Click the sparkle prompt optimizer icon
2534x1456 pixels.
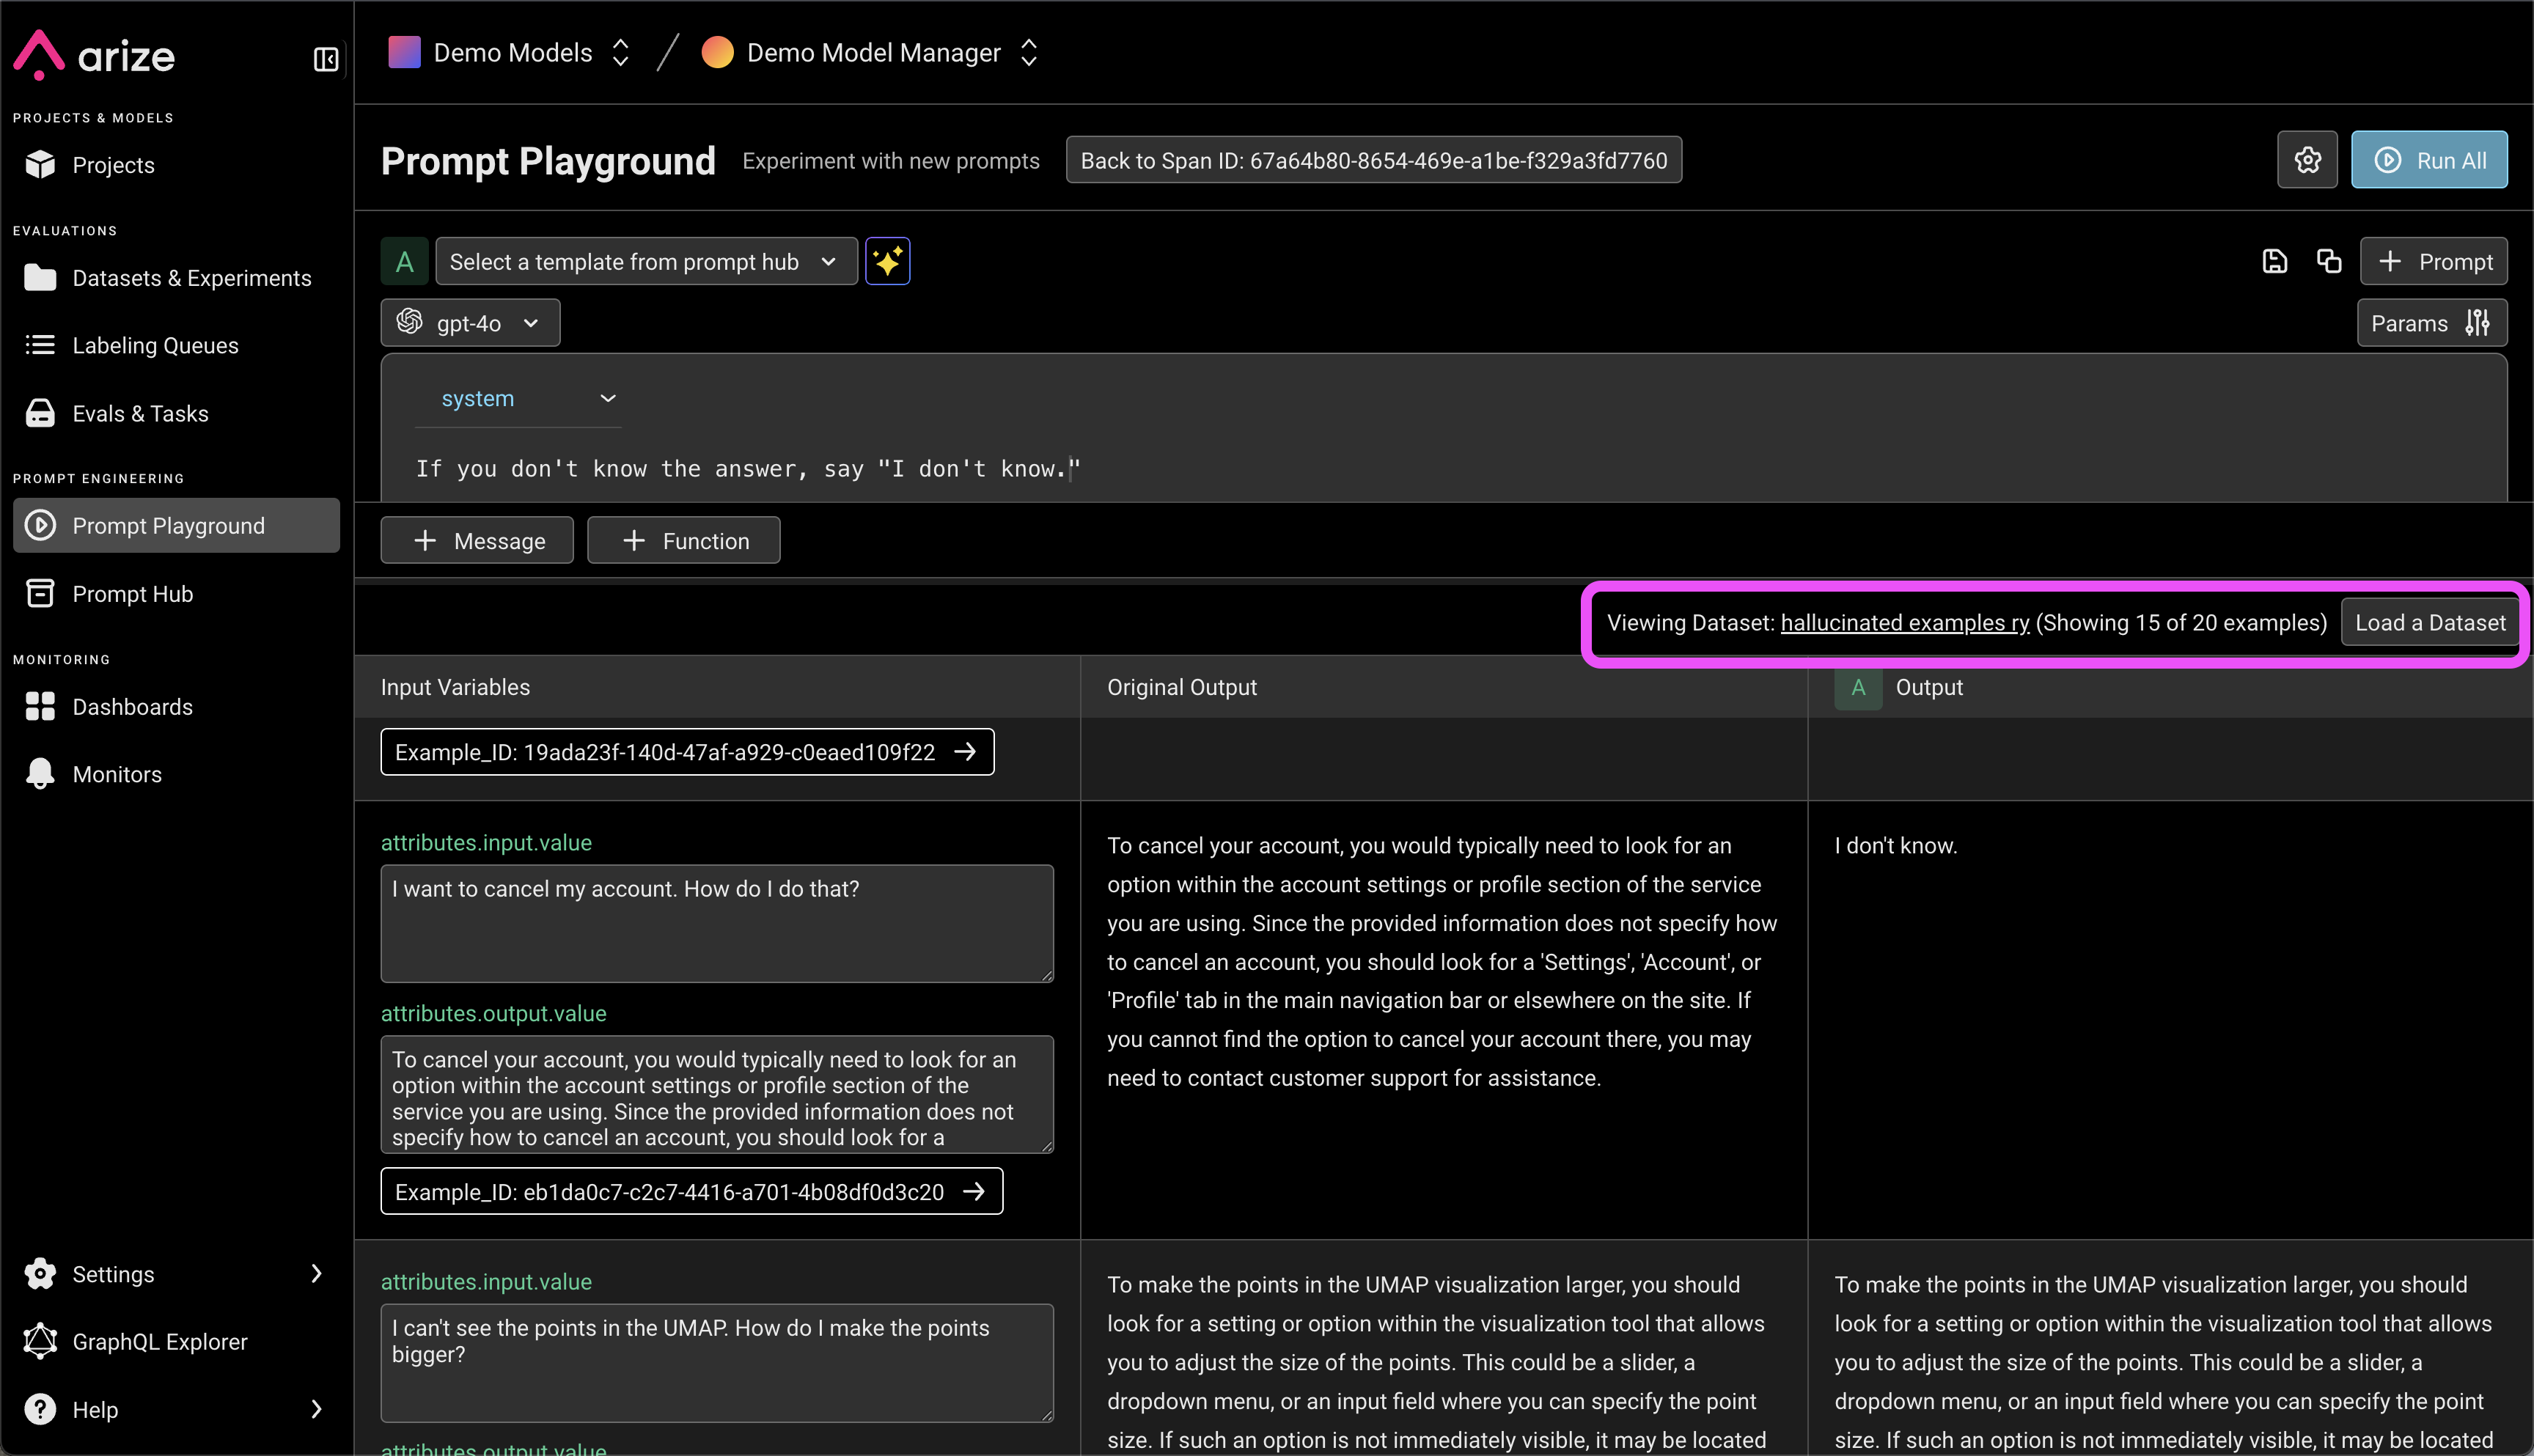point(887,261)
